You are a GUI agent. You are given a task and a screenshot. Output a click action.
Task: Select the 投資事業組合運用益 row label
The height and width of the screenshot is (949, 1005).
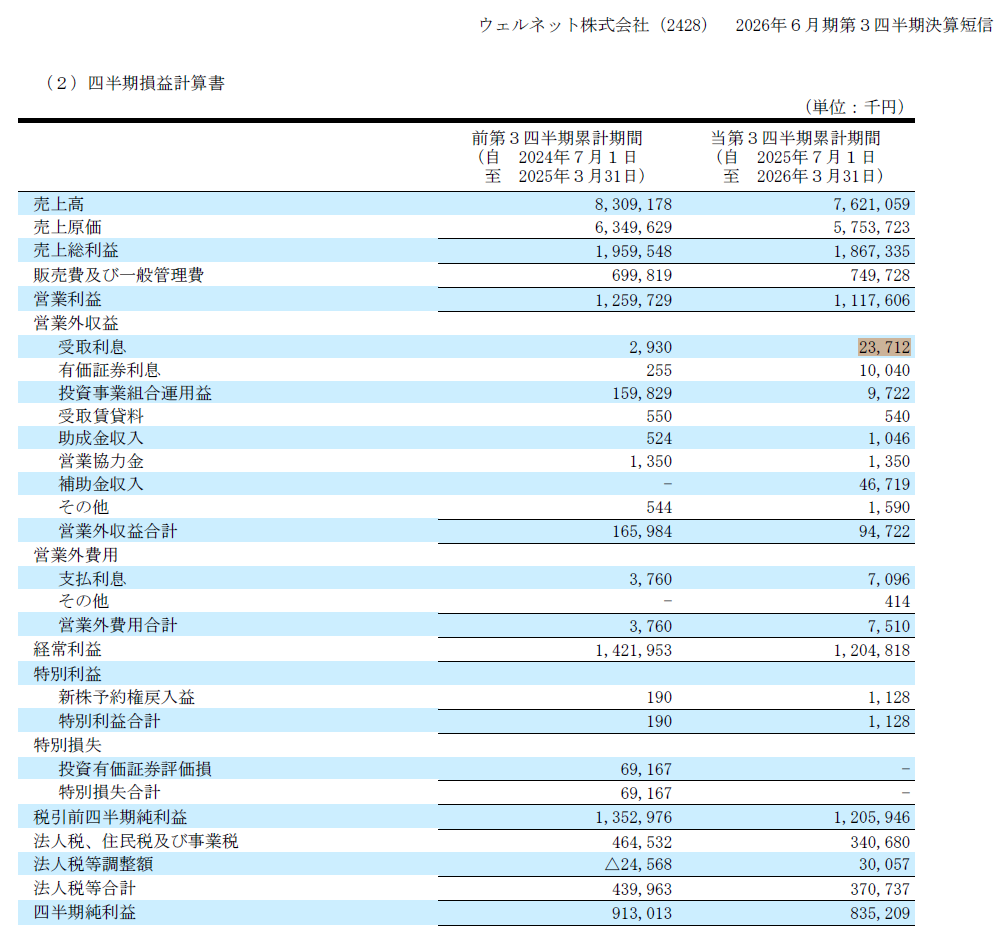pos(135,393)
